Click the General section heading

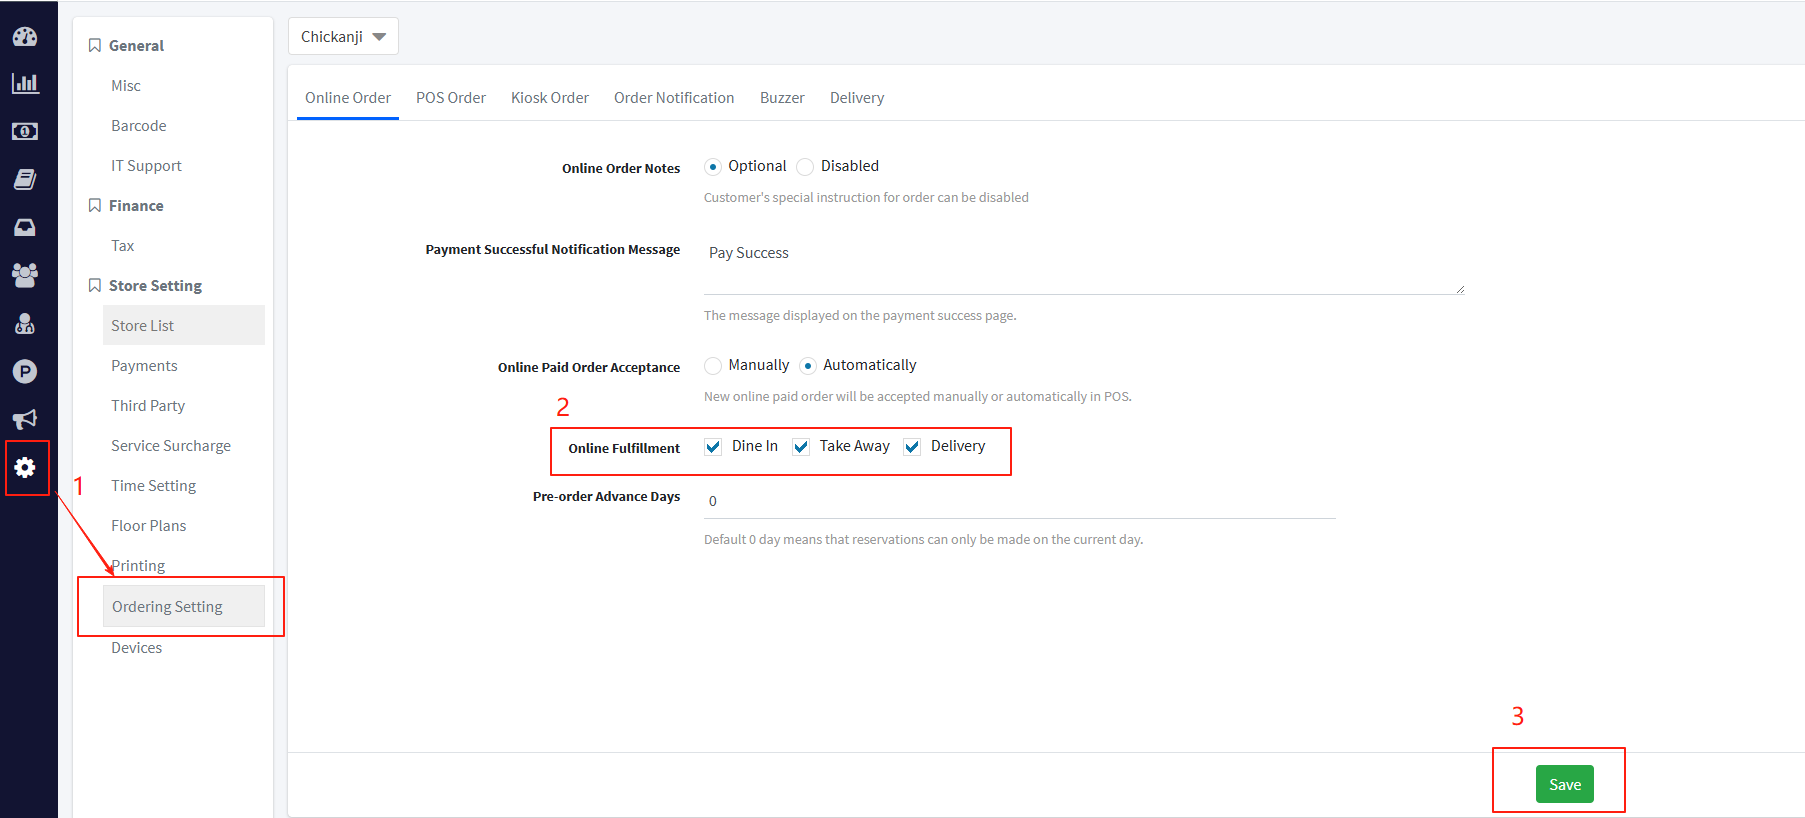[x=136, y=46]
